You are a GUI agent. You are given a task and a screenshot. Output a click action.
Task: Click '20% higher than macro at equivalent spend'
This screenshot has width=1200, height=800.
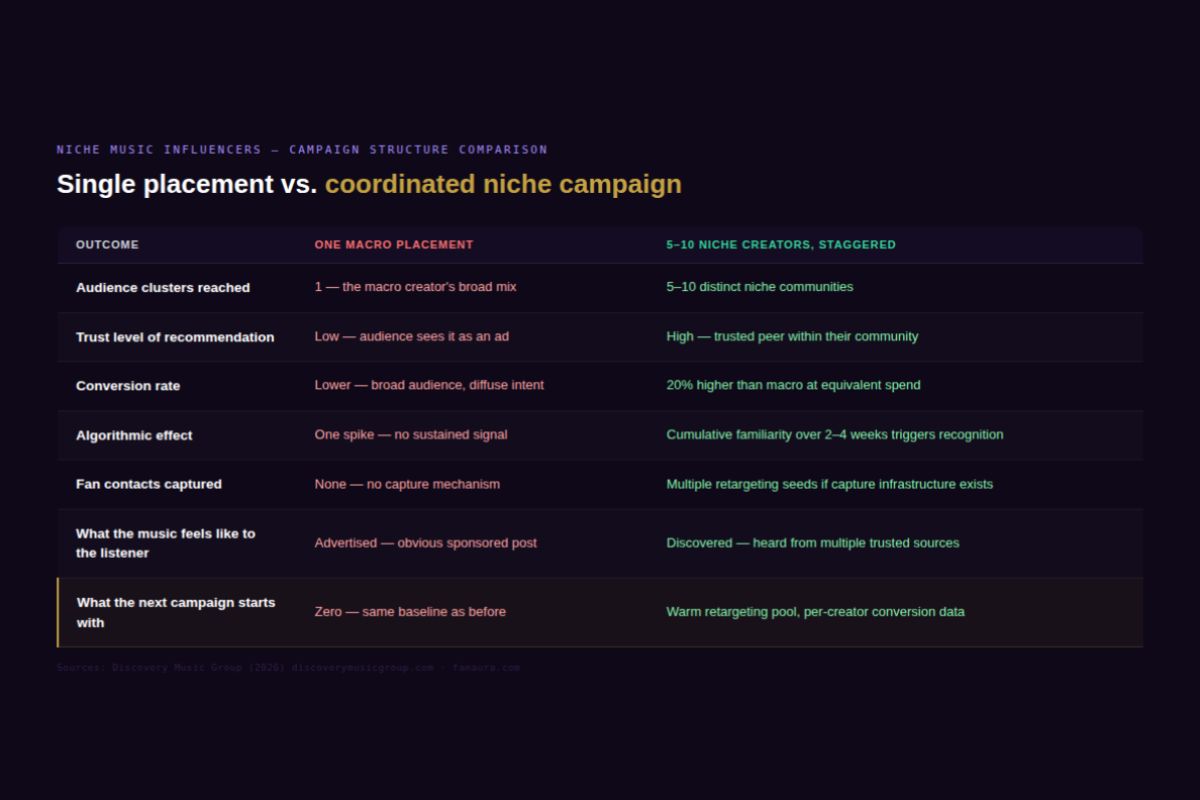pos(794,385)
